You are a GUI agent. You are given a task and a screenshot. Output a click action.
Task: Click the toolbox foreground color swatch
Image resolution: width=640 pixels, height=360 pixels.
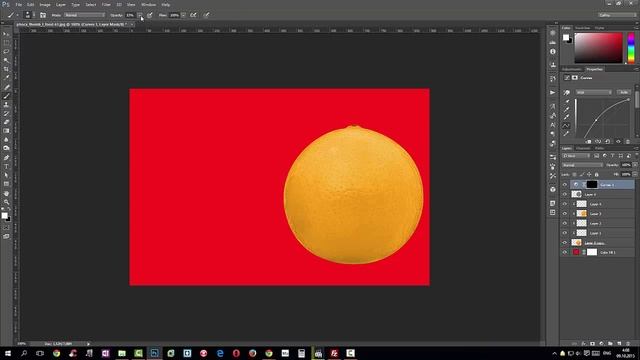click(x=4, y=215)
